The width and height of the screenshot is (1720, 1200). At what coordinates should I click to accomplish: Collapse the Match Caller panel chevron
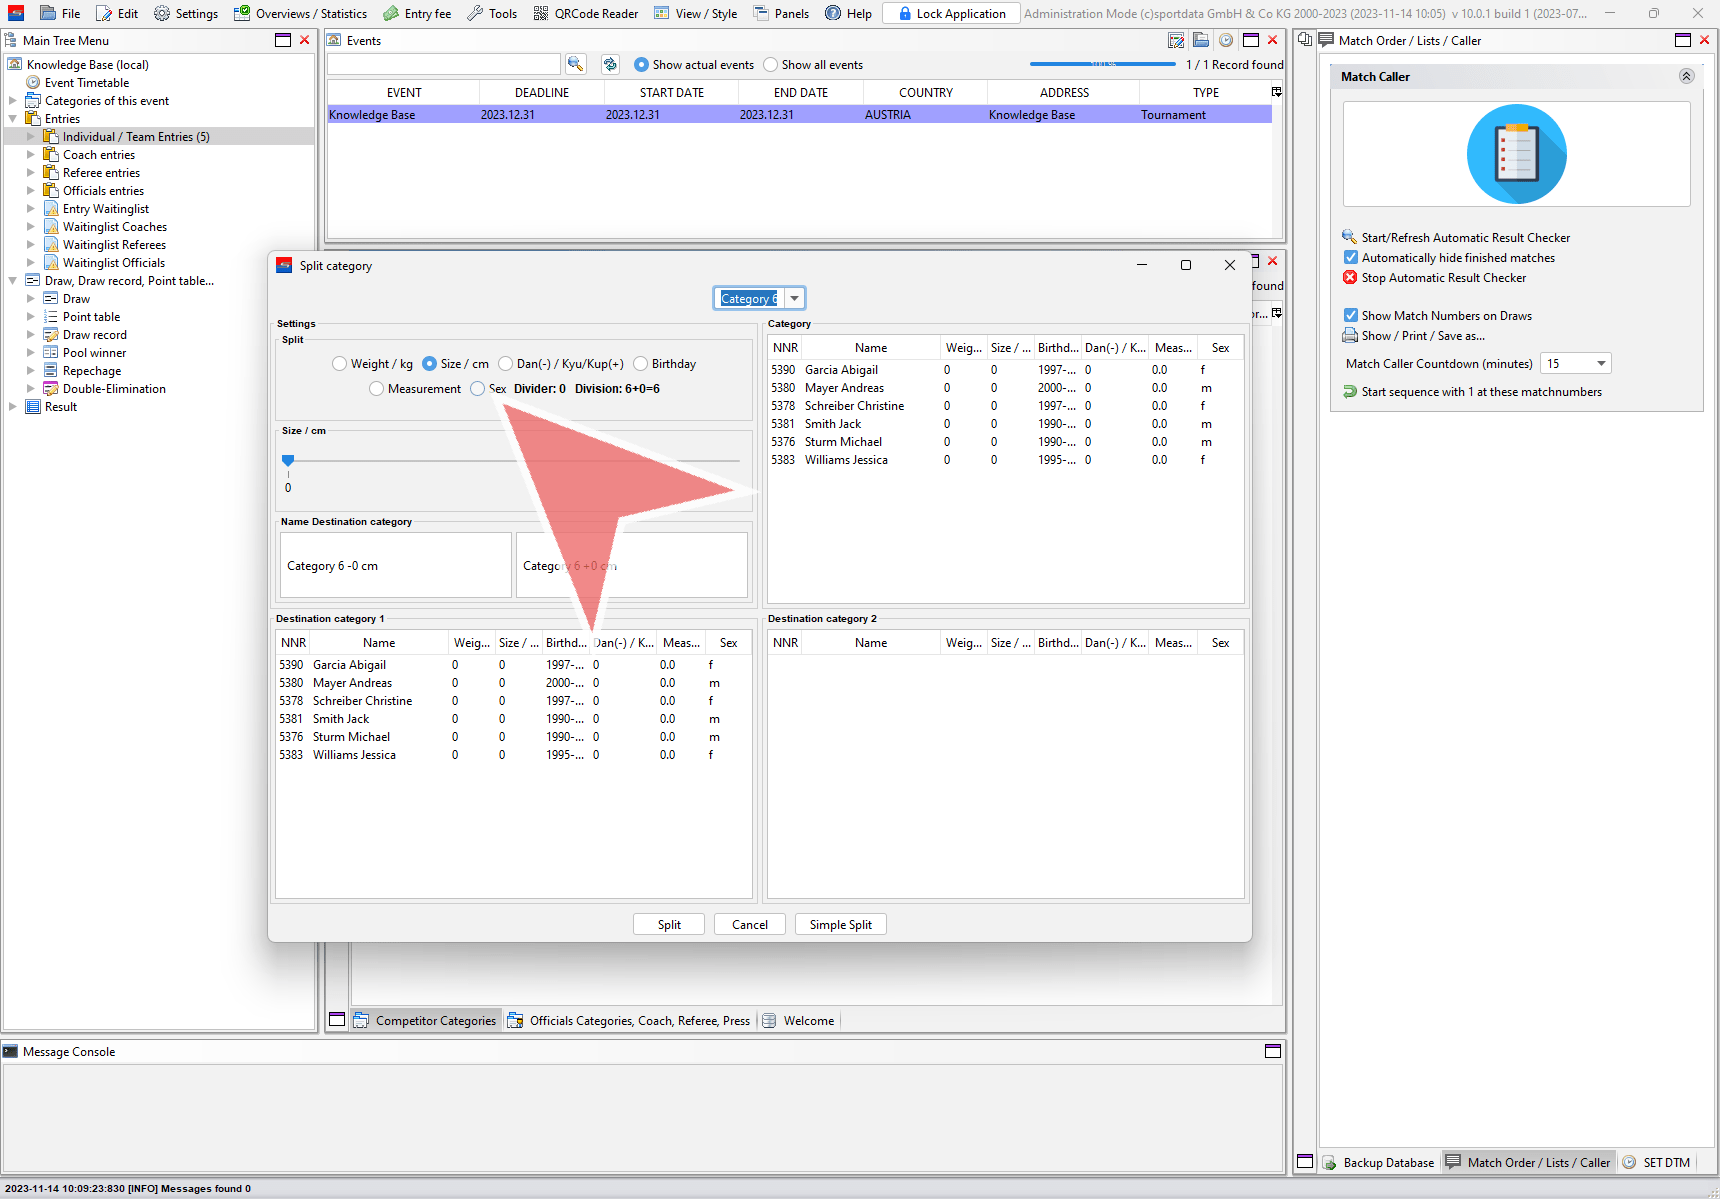click(1686, 77)
